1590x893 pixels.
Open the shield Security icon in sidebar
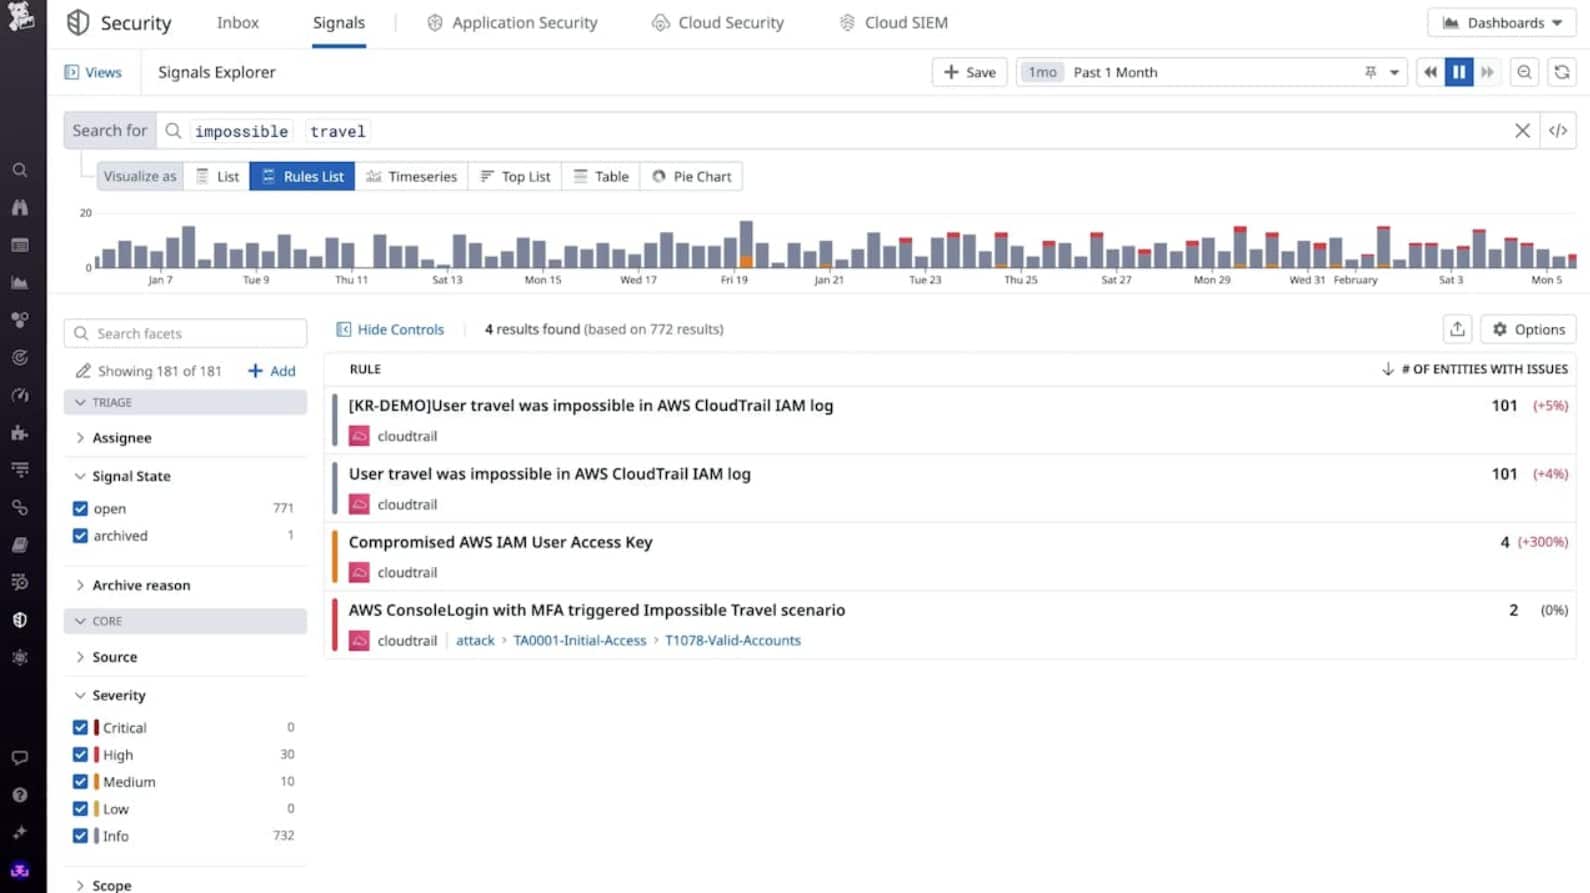(x=19, y=620)
